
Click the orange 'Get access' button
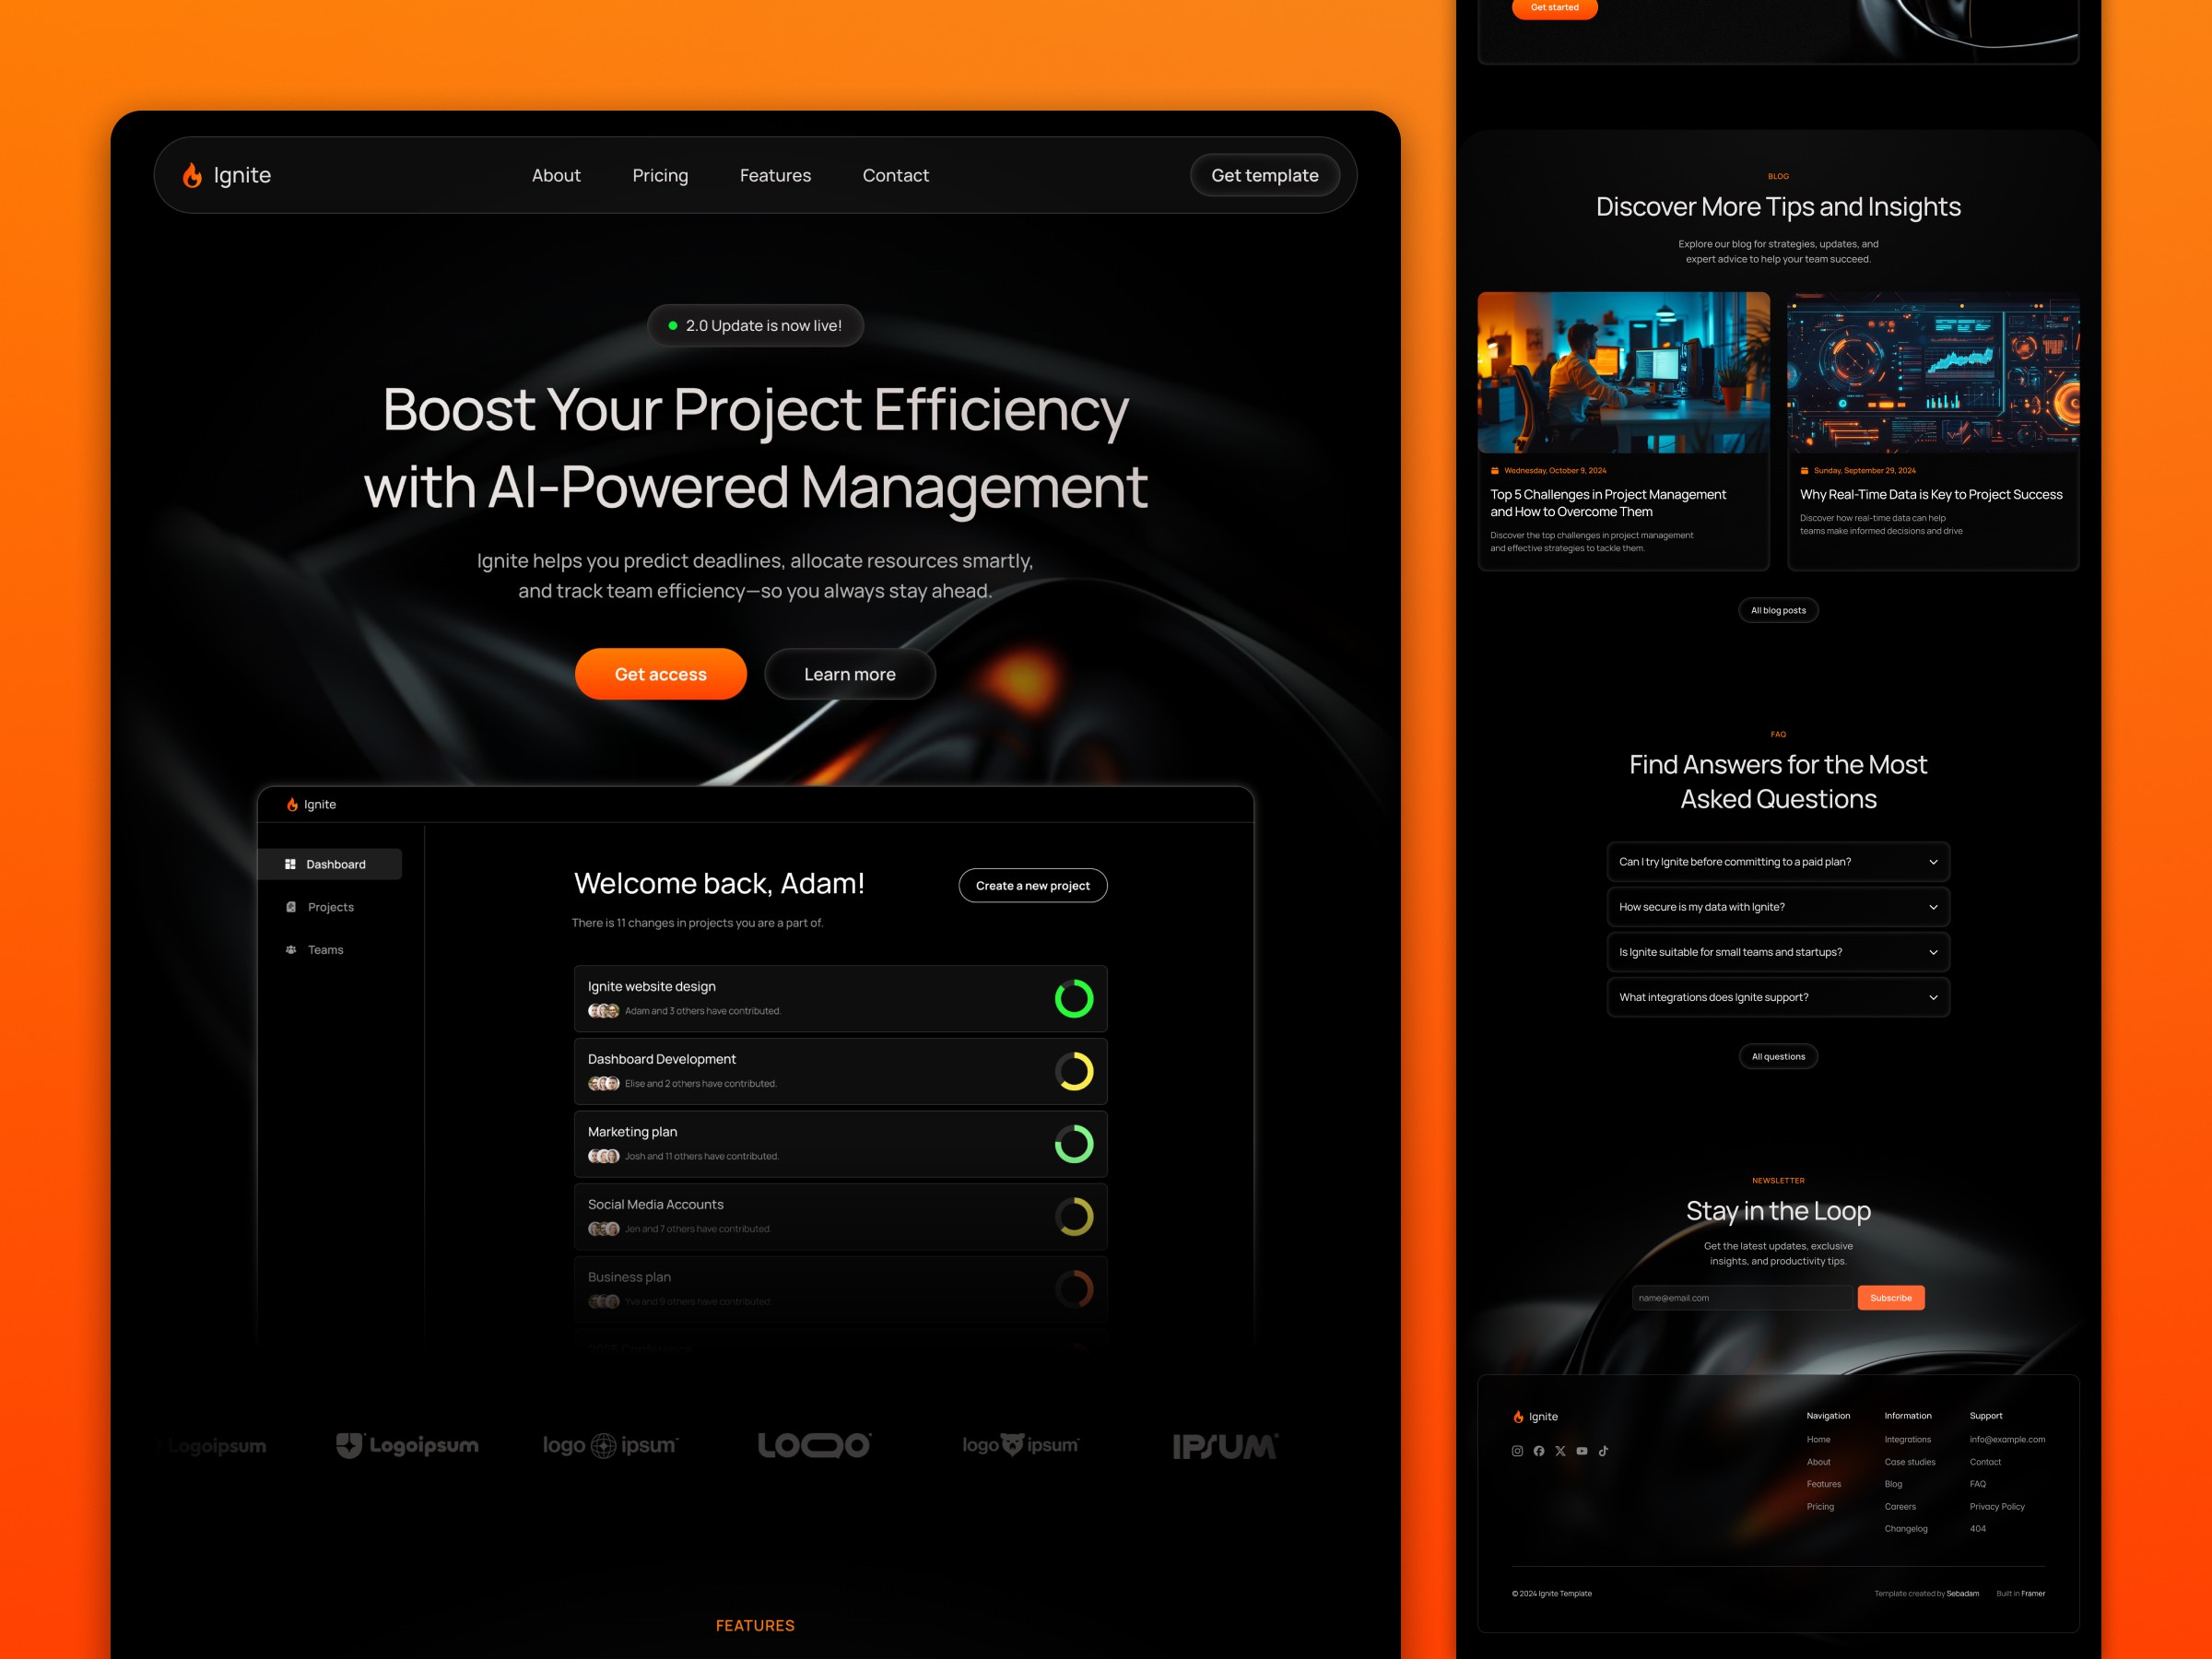(x=658, y=673)
